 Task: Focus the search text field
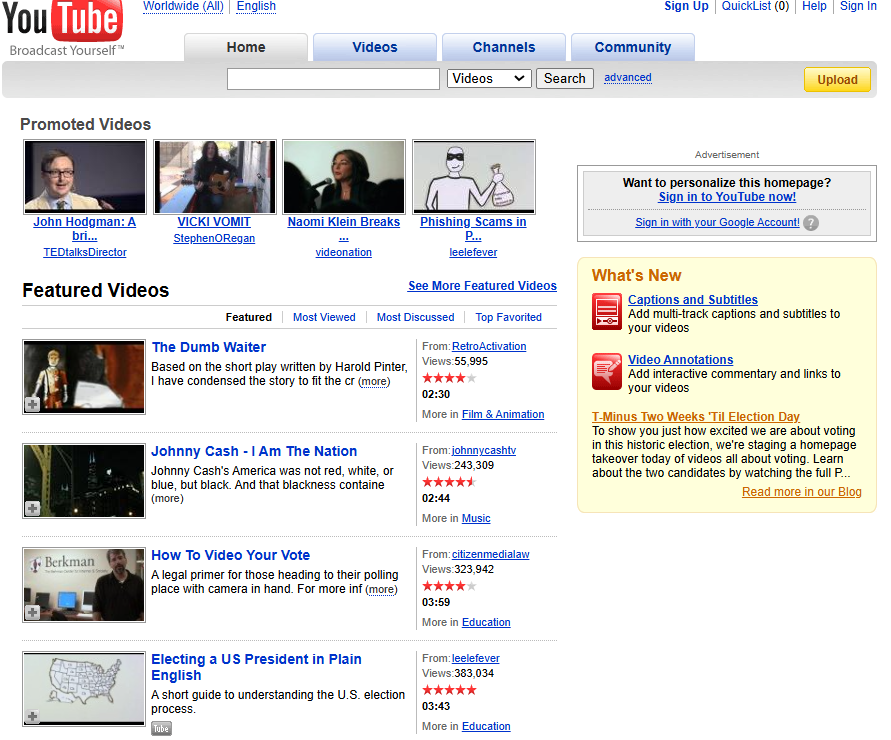pos(333,79)
